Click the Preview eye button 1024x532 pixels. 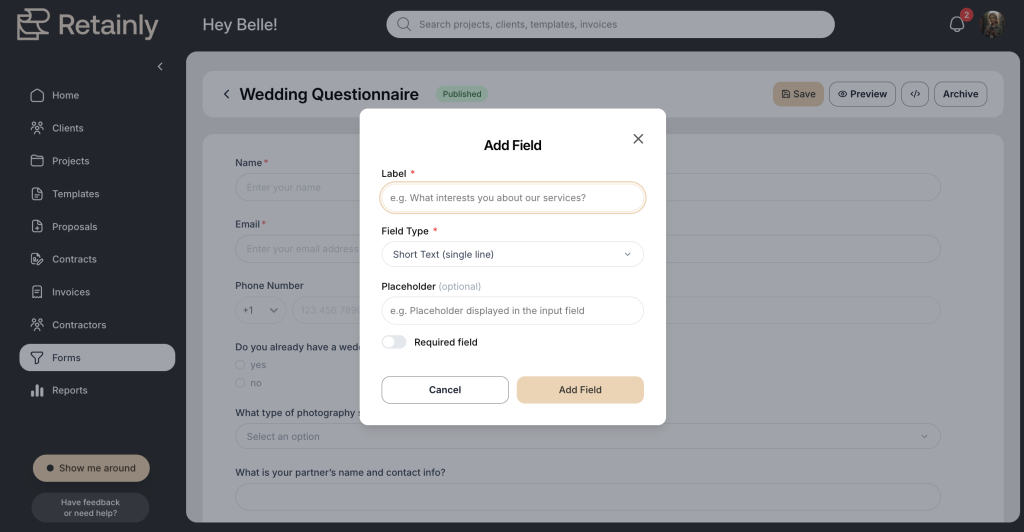pos(862,94)
